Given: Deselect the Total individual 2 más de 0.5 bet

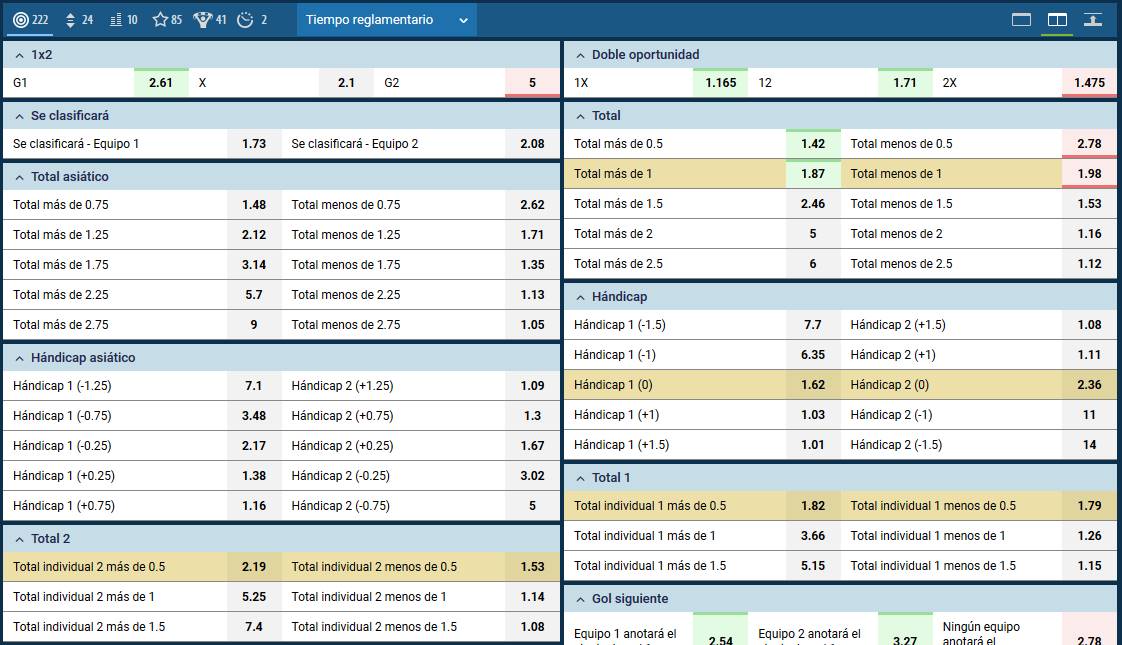Looking at the screenshot, I should (x=140, y=566).
